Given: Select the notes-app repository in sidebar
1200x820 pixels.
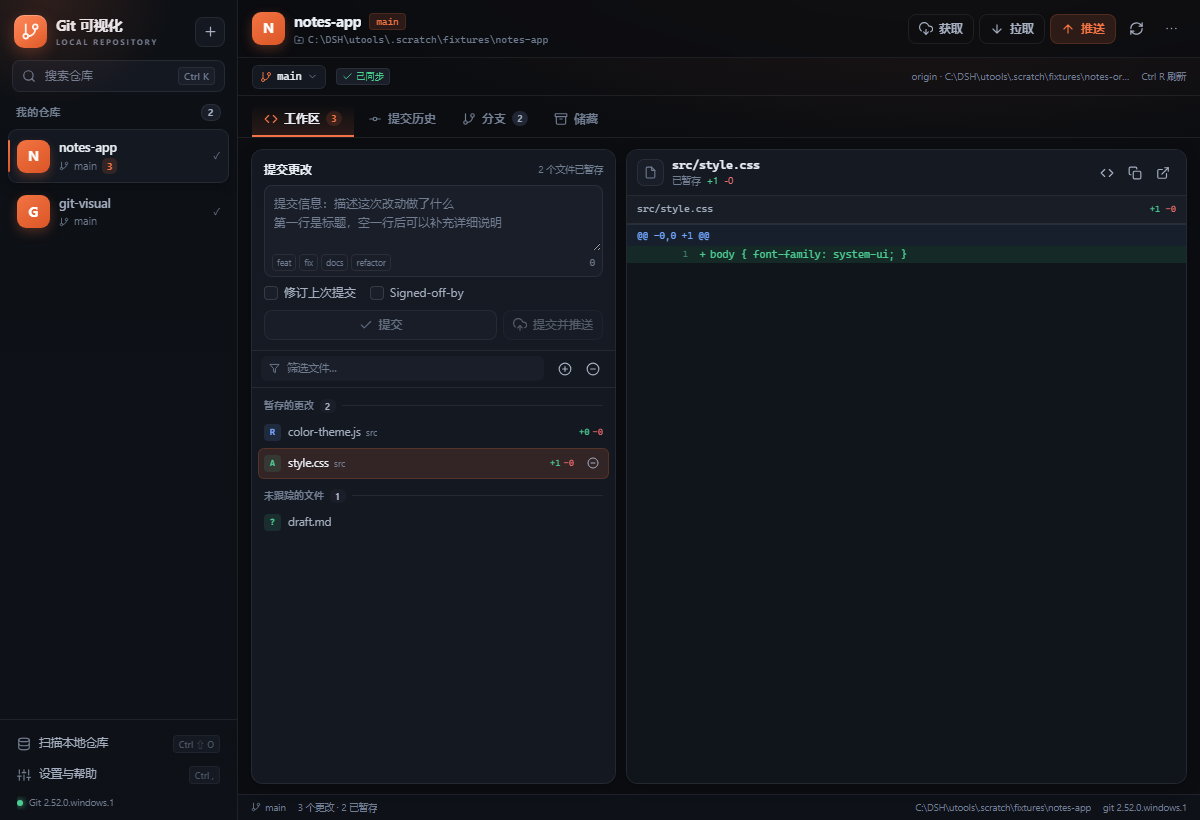Looking at the screenshot, I should click(x=118, y=156).
